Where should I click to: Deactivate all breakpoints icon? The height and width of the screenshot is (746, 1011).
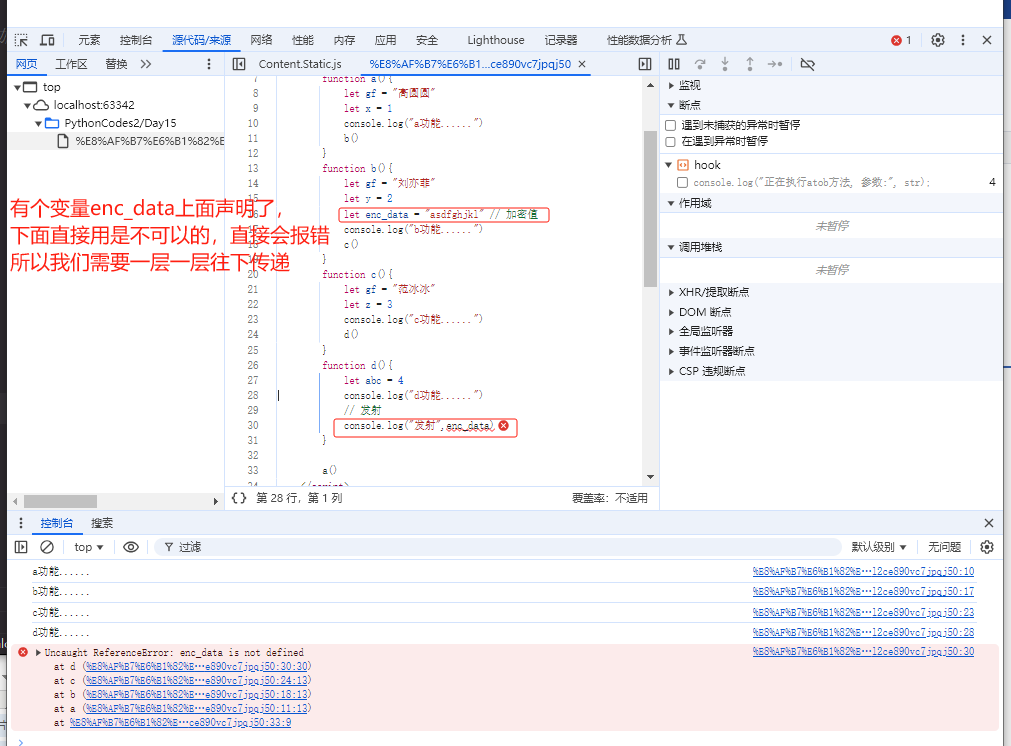coord(807,64)
